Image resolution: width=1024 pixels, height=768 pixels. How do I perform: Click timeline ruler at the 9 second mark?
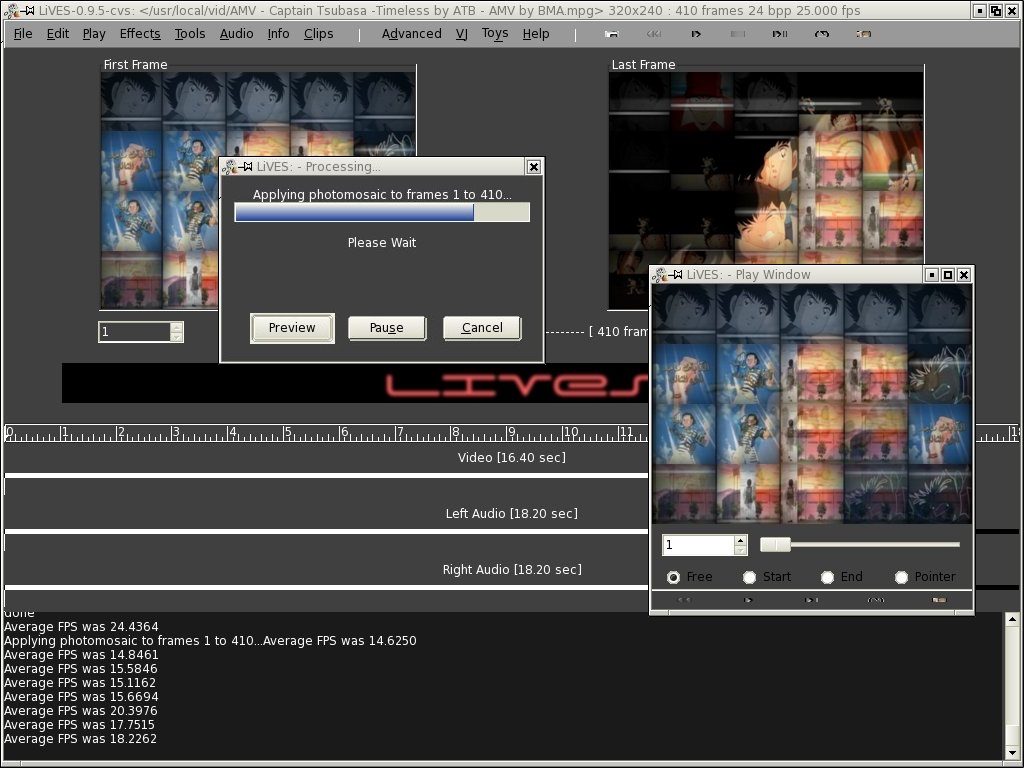point(509,434)
